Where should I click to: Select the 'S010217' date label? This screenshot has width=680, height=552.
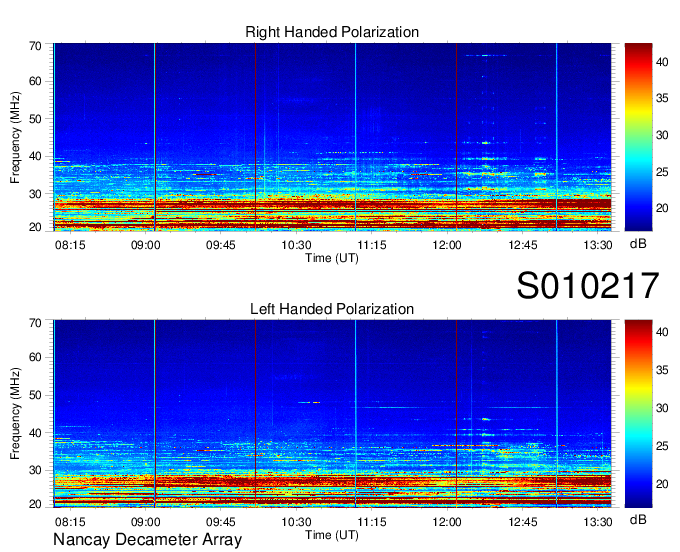click(588, 285)
